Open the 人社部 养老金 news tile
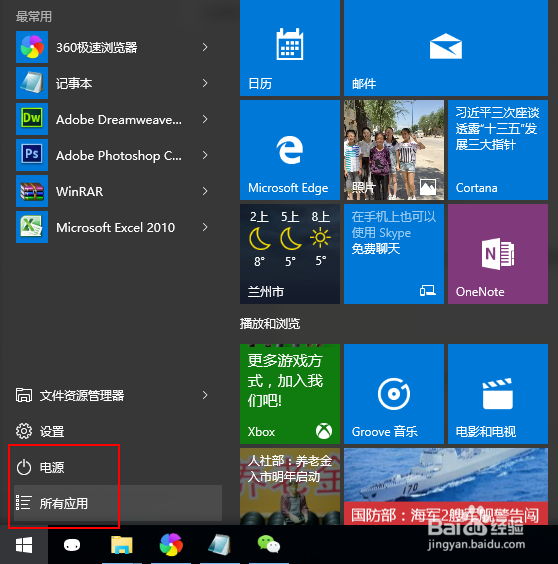The height and width of the screenshot is (564, 558). [x=290, y=486]
